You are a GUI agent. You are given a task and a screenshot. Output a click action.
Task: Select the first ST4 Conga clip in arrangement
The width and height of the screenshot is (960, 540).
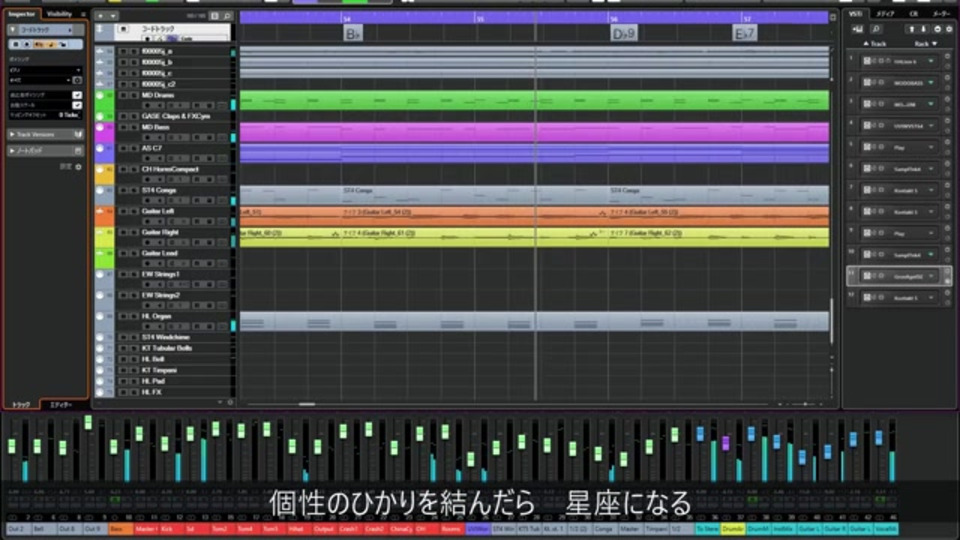click(x=473, y=195)
